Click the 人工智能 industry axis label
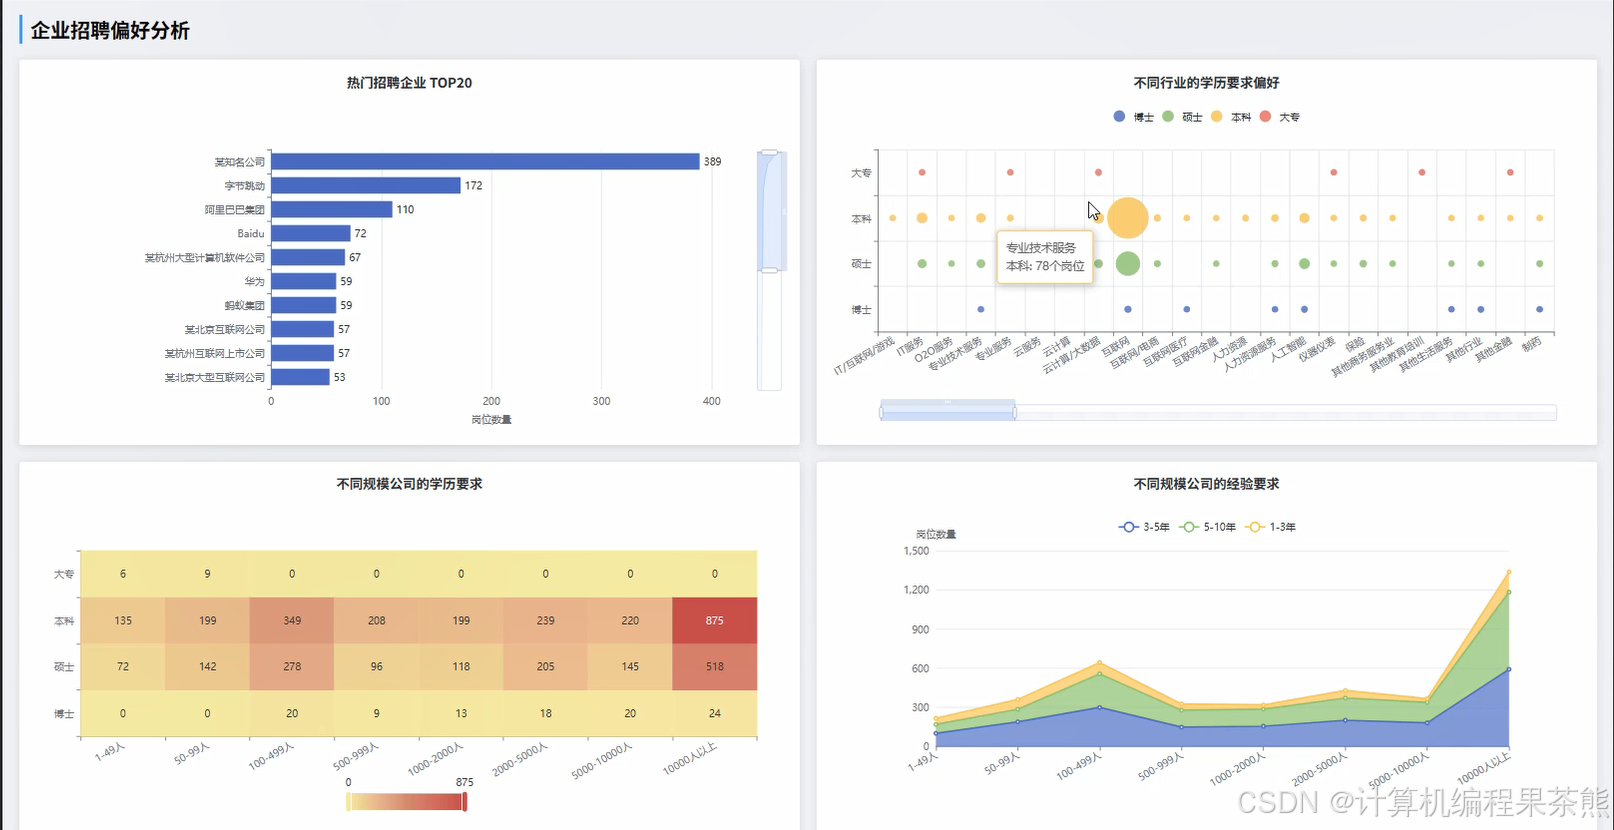This screenshot has width=1614, height=830. tap(1288, 350)
